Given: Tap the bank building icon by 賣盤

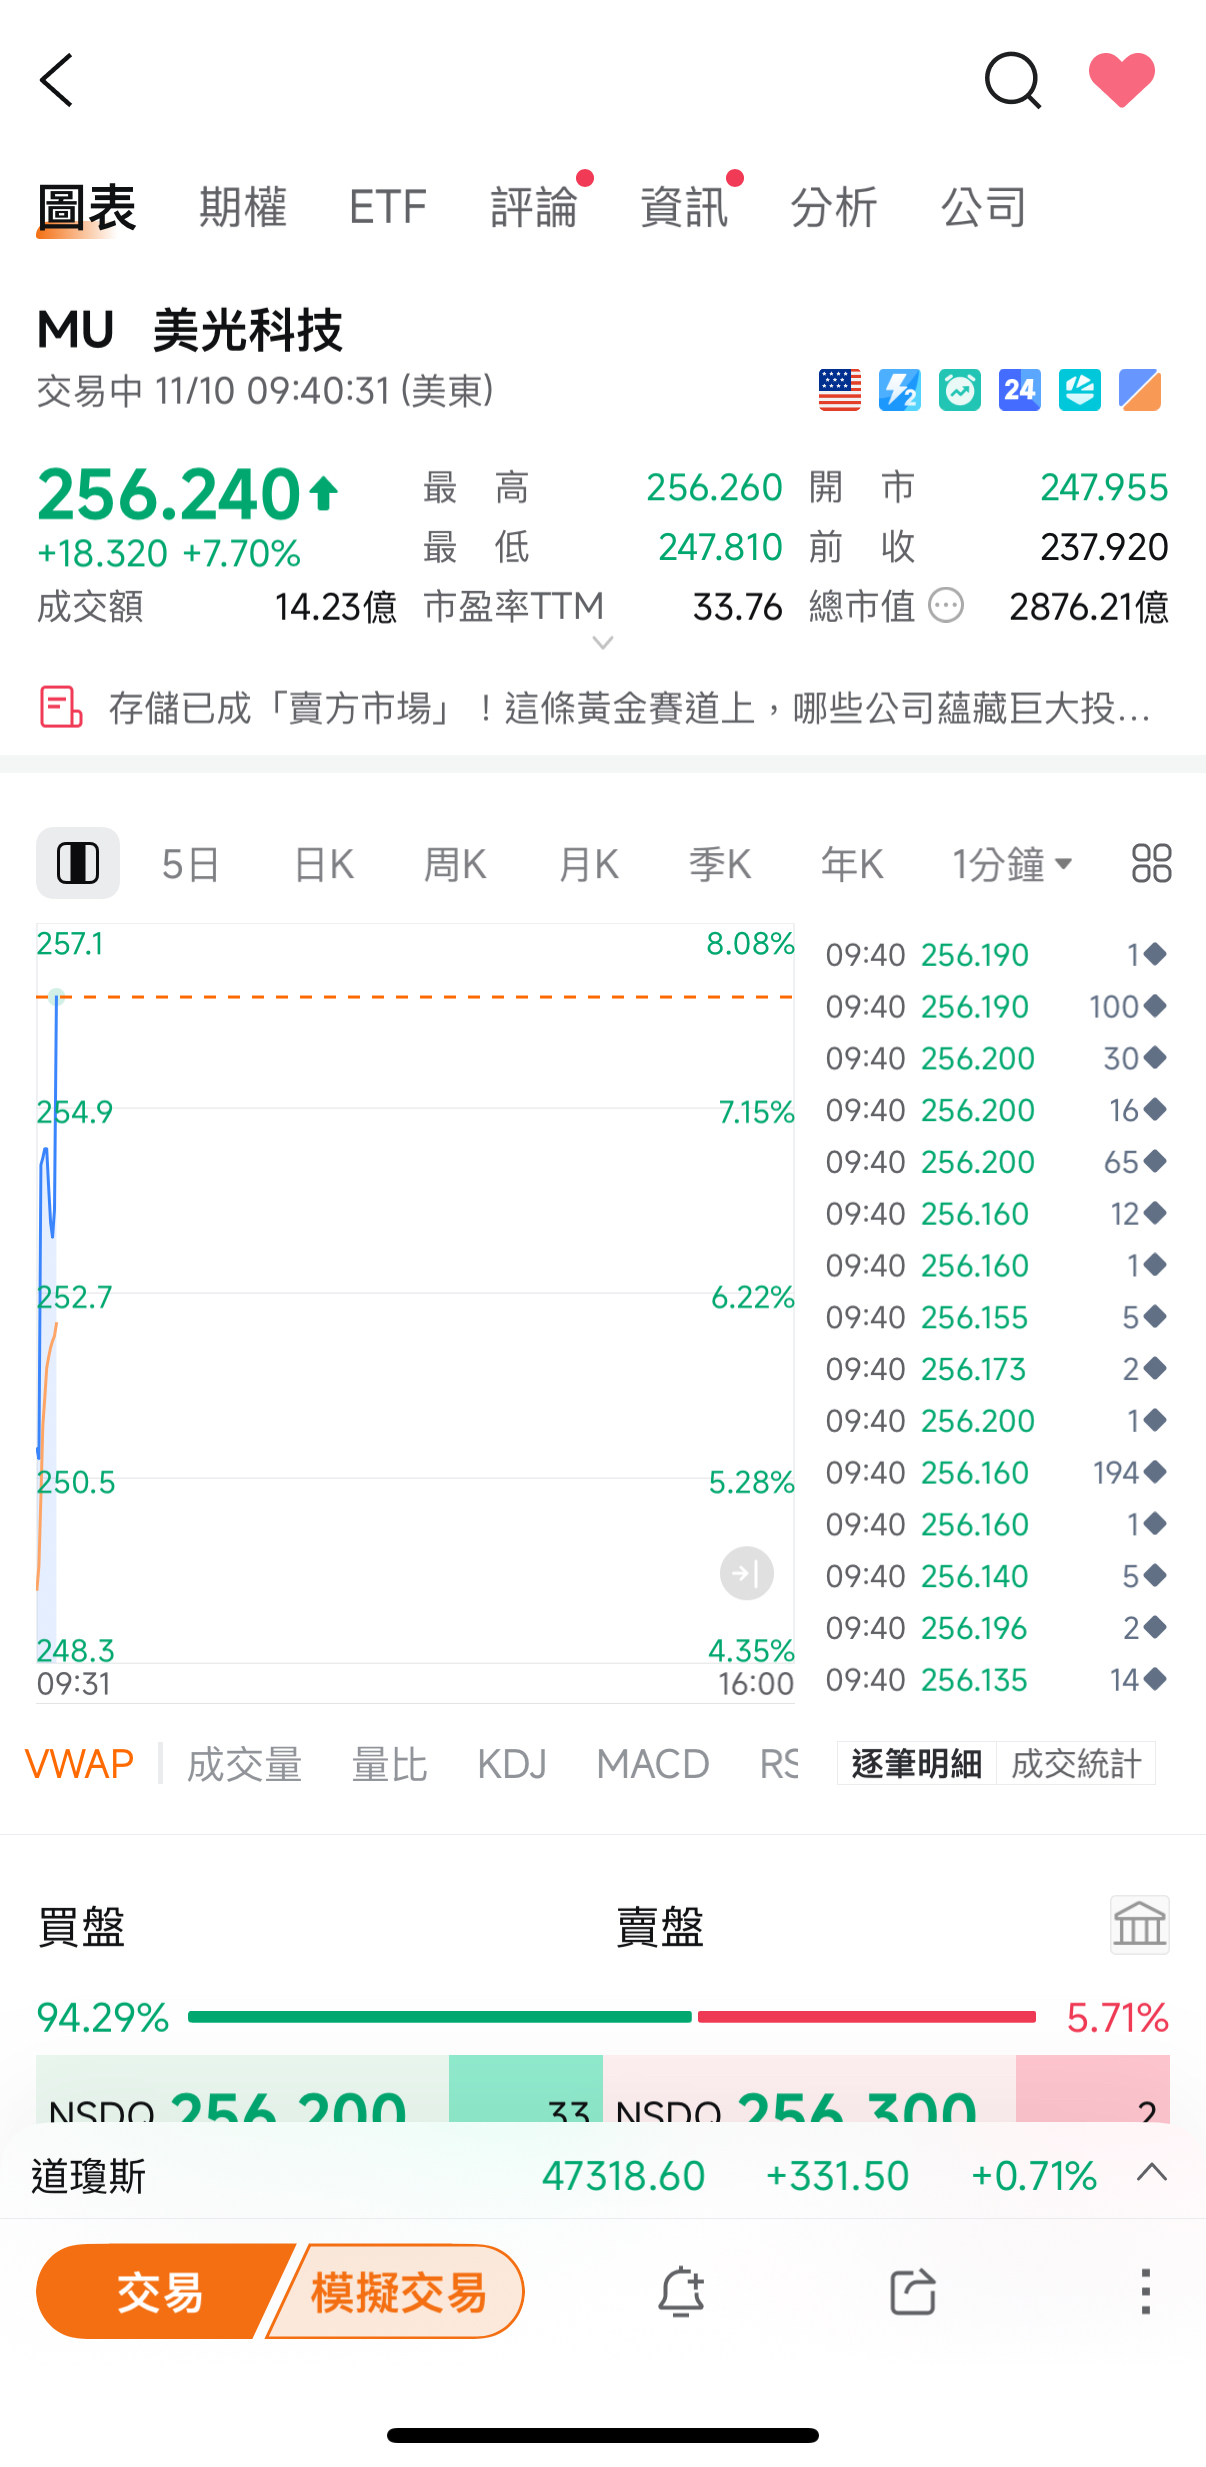Looking at the screenshot, I should 1140,1924.
